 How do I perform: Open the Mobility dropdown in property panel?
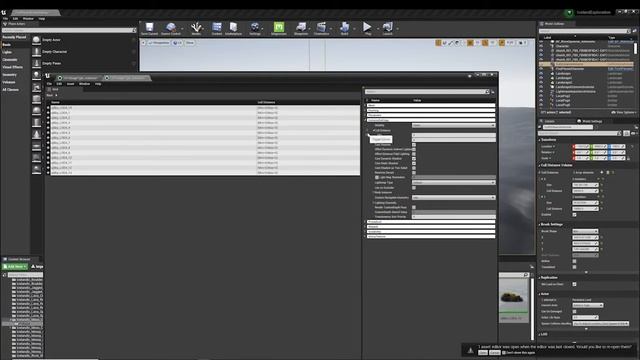click(x=453, y=125)
